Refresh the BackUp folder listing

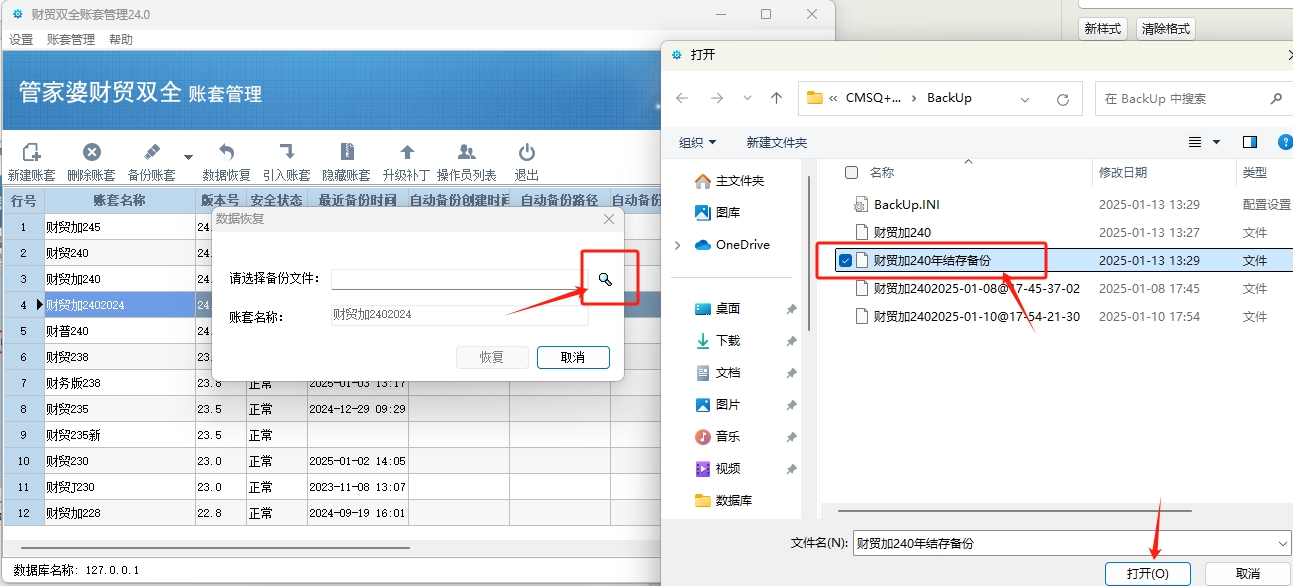[x=1063, y=99]
